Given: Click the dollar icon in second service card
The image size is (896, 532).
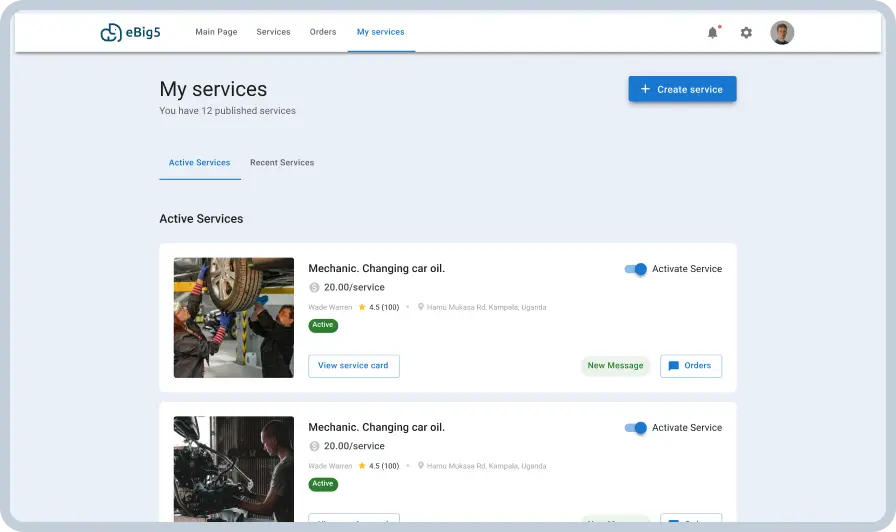Looking at the screenshot, I should click(x=314, y=446).
